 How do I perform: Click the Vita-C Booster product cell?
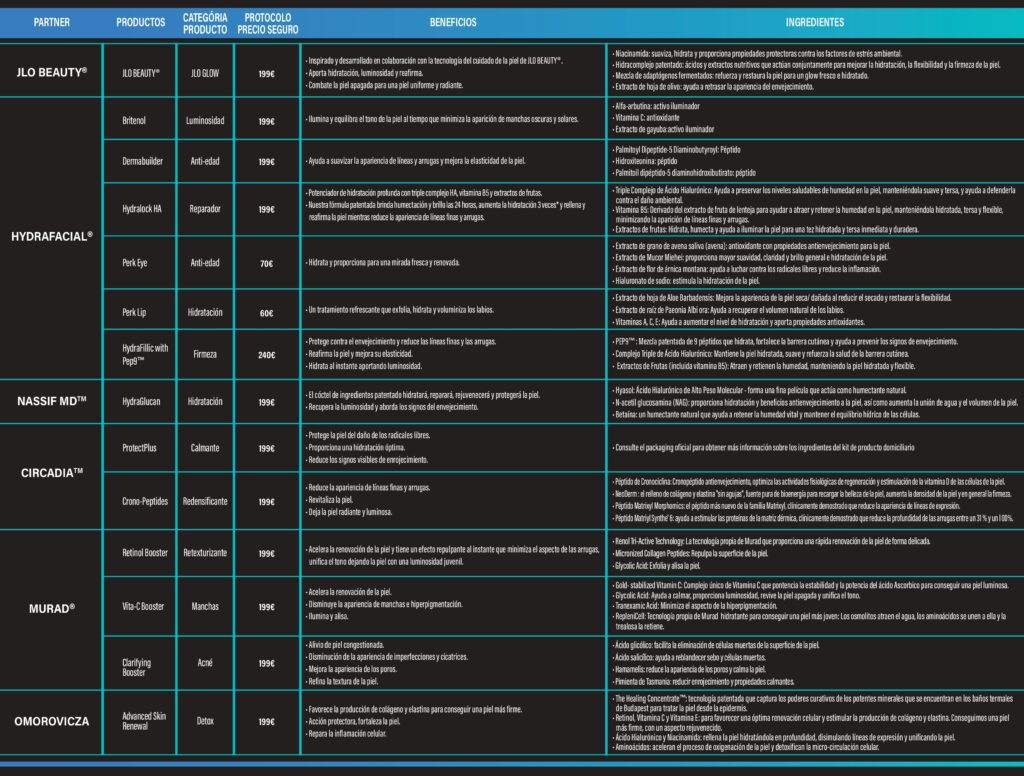click(140, 606)
